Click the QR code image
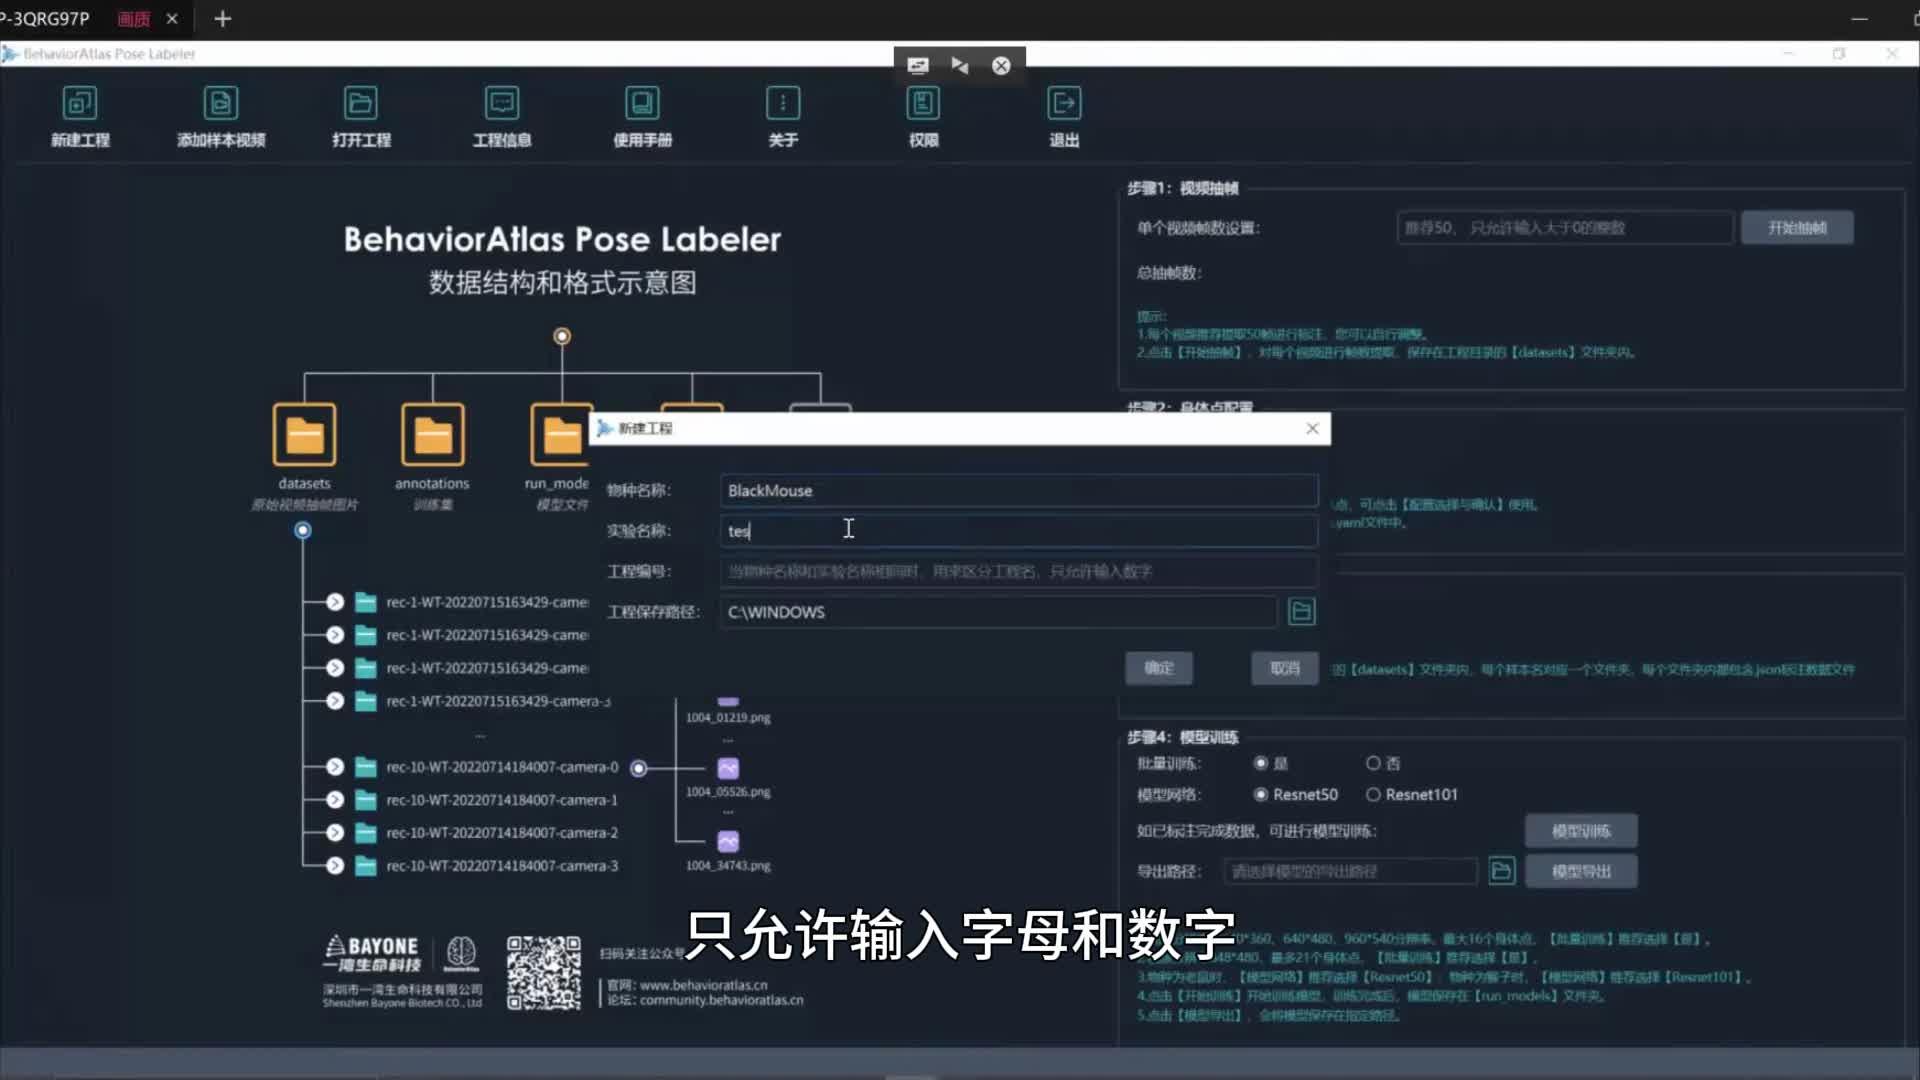This screenshot has height=1080, width=1920. [543, 973]
